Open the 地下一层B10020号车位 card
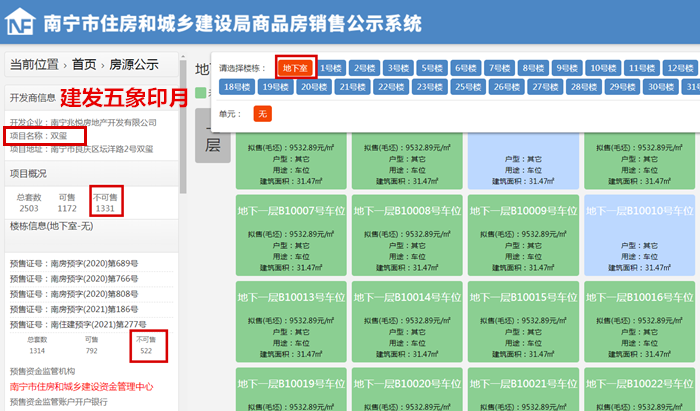 (407, 389)
